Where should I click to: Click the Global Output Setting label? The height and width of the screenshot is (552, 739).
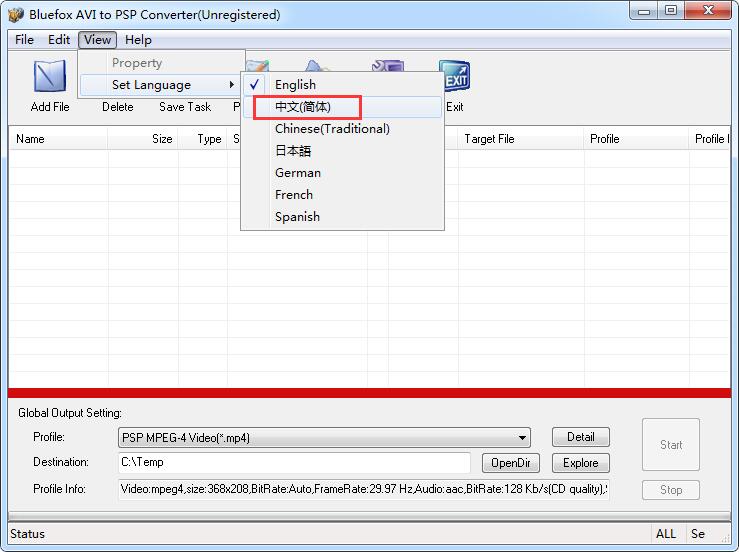(70, 413)
